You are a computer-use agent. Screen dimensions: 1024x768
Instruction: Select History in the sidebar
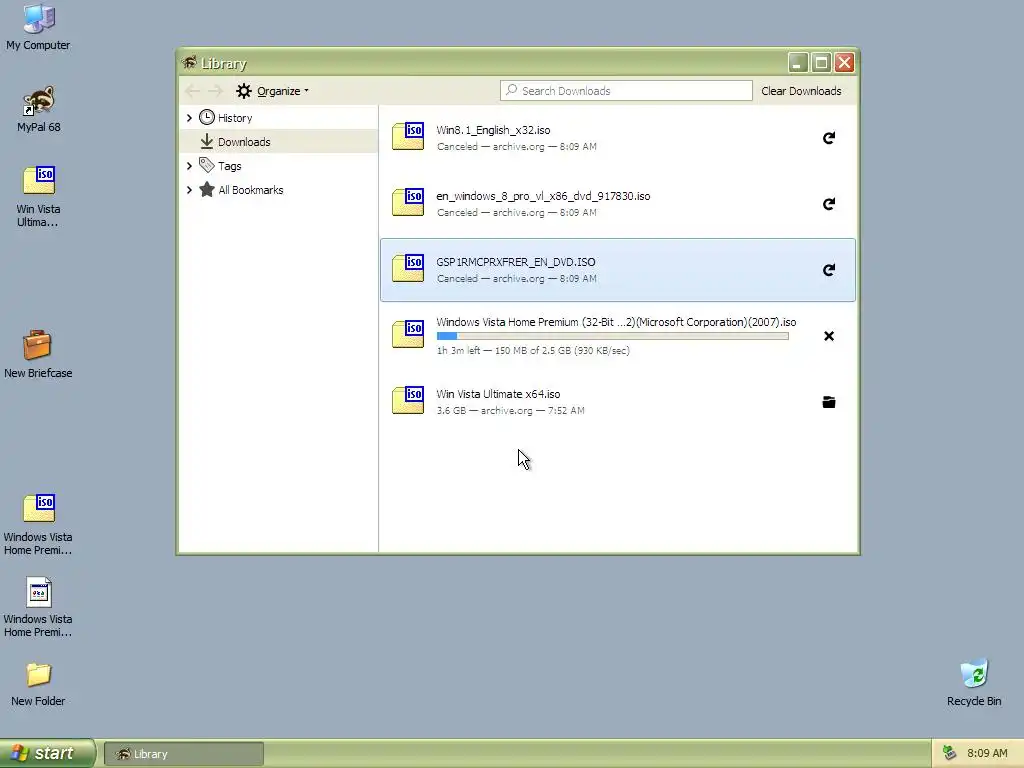point(234,118)
